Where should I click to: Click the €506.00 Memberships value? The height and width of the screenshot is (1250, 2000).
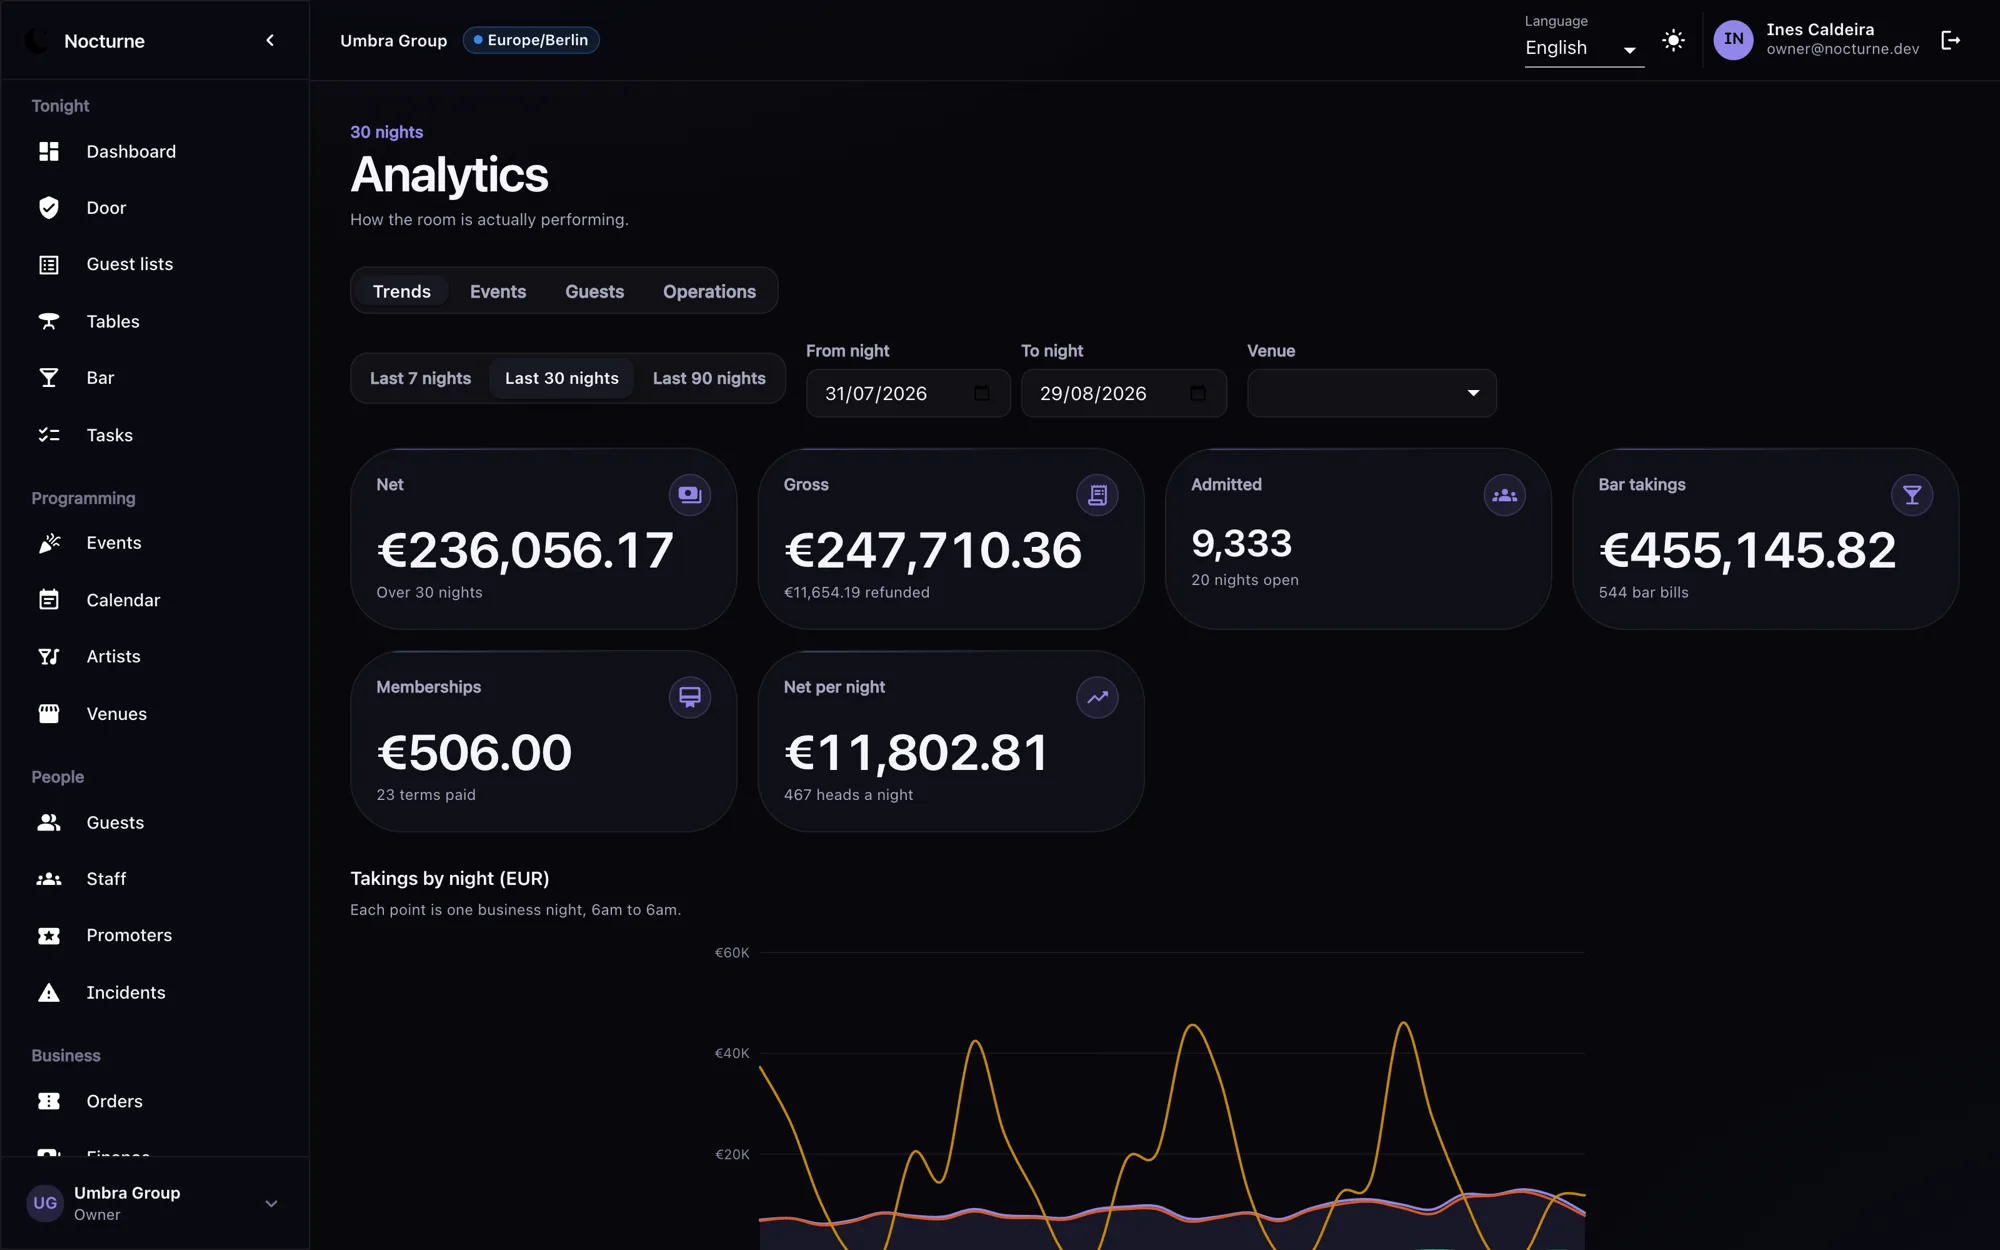[474, 752]
